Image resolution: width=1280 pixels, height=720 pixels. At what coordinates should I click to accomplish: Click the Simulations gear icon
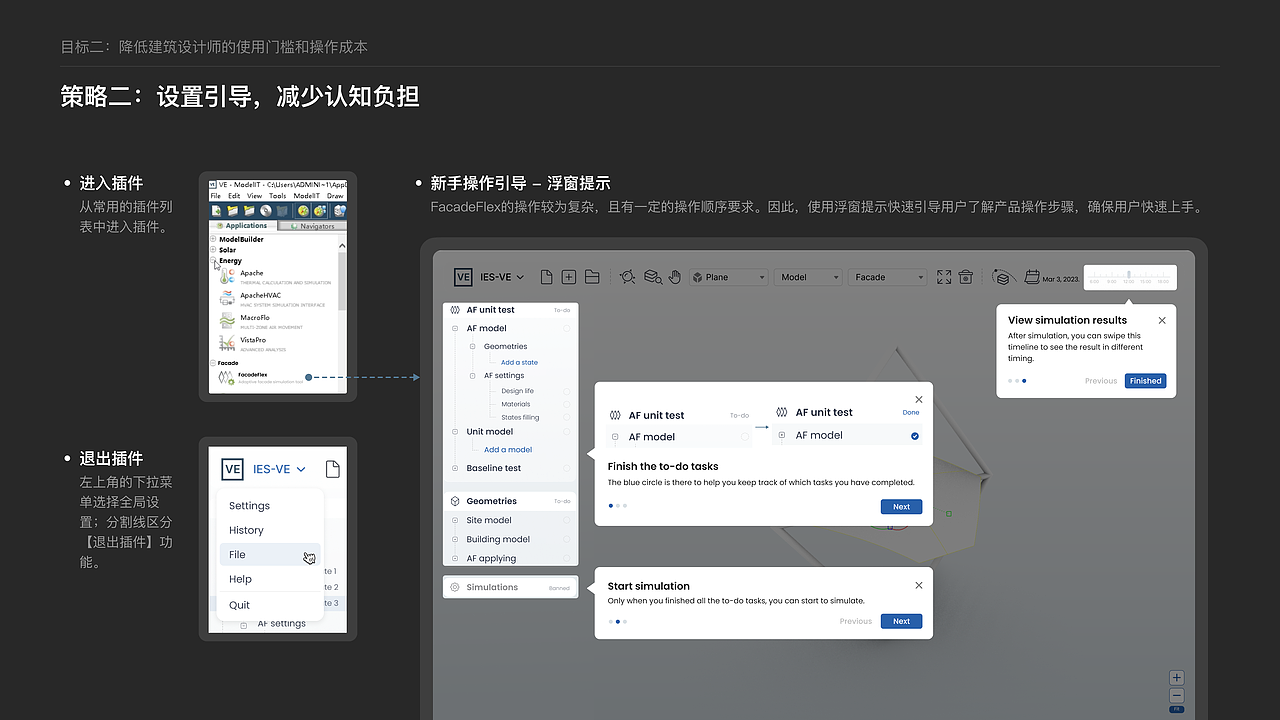click(x=455, y=587)
